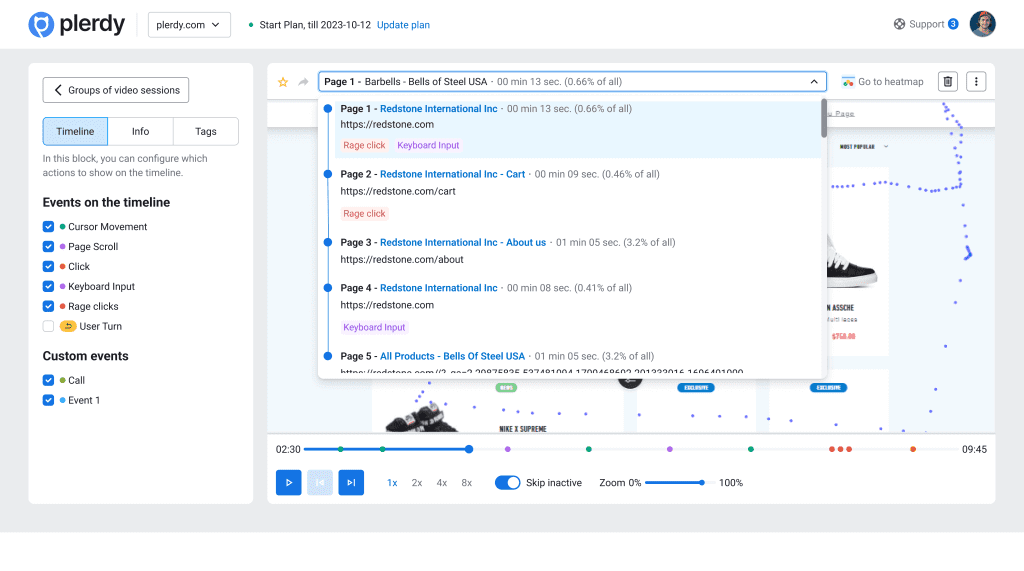
Task: Uncheck the Call custom event
Action: click(x=48, y=380)
